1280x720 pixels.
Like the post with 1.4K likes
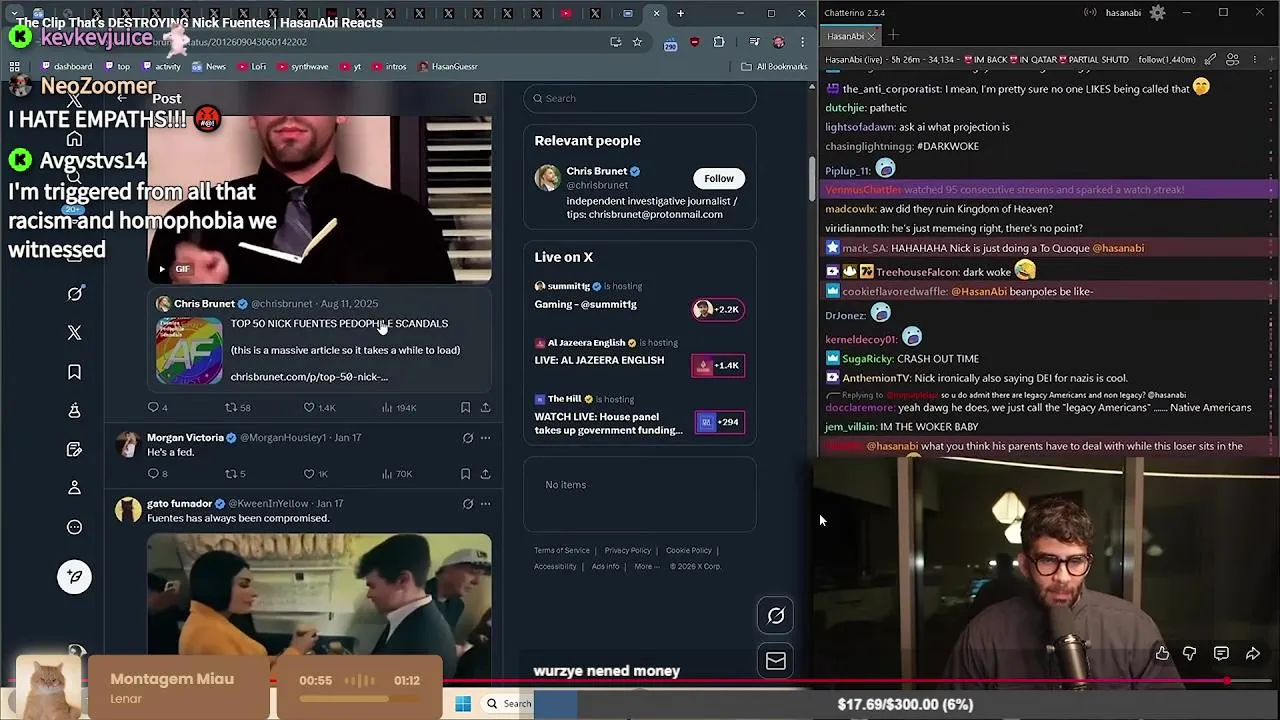(320, 408)
